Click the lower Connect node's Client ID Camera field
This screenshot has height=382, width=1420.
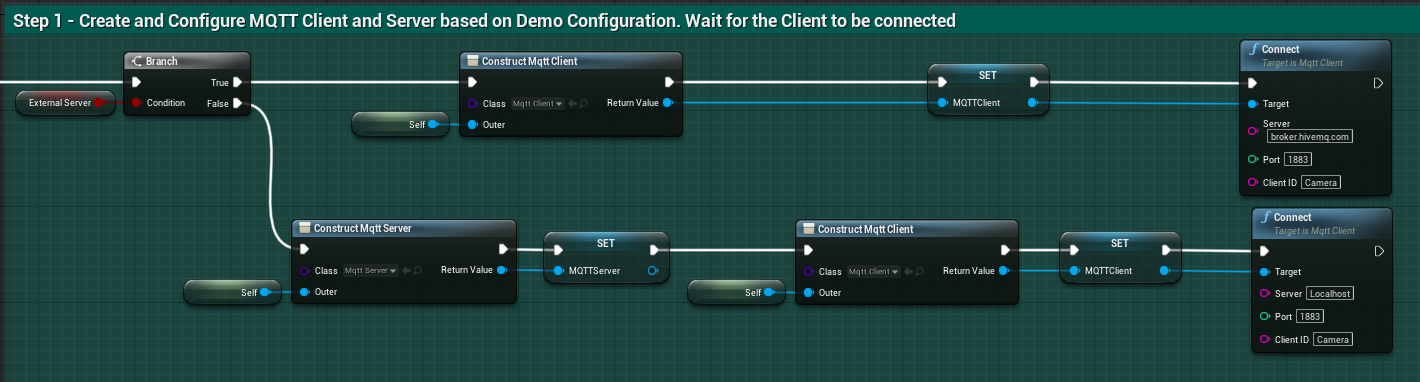pos(1333,340)
